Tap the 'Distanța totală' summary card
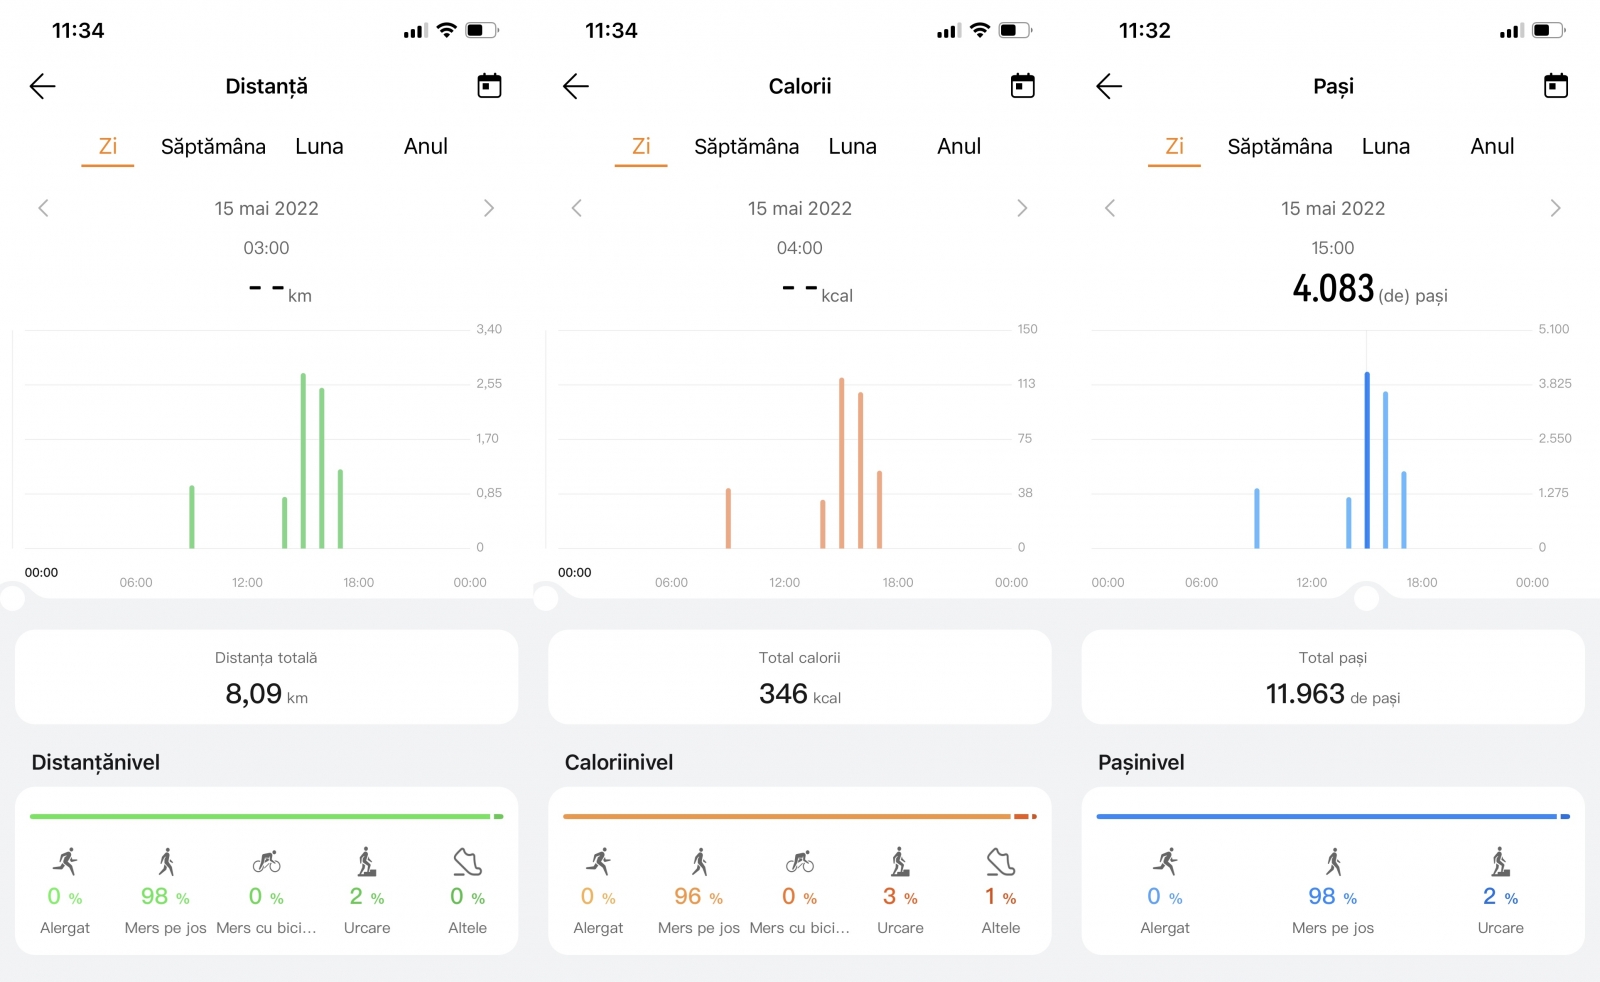Image resolution: width=1600 pixels, height=982 pixels. [x=266, y=678]
